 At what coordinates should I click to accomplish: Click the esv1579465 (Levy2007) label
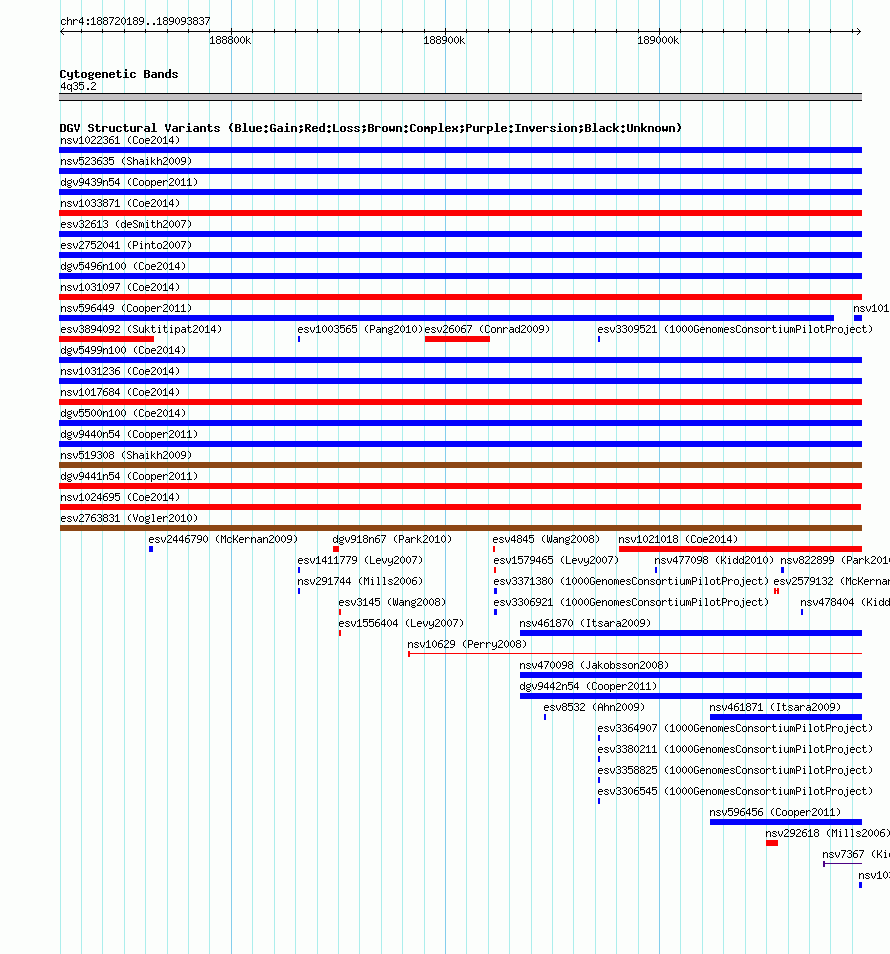[x=556, y=560]
